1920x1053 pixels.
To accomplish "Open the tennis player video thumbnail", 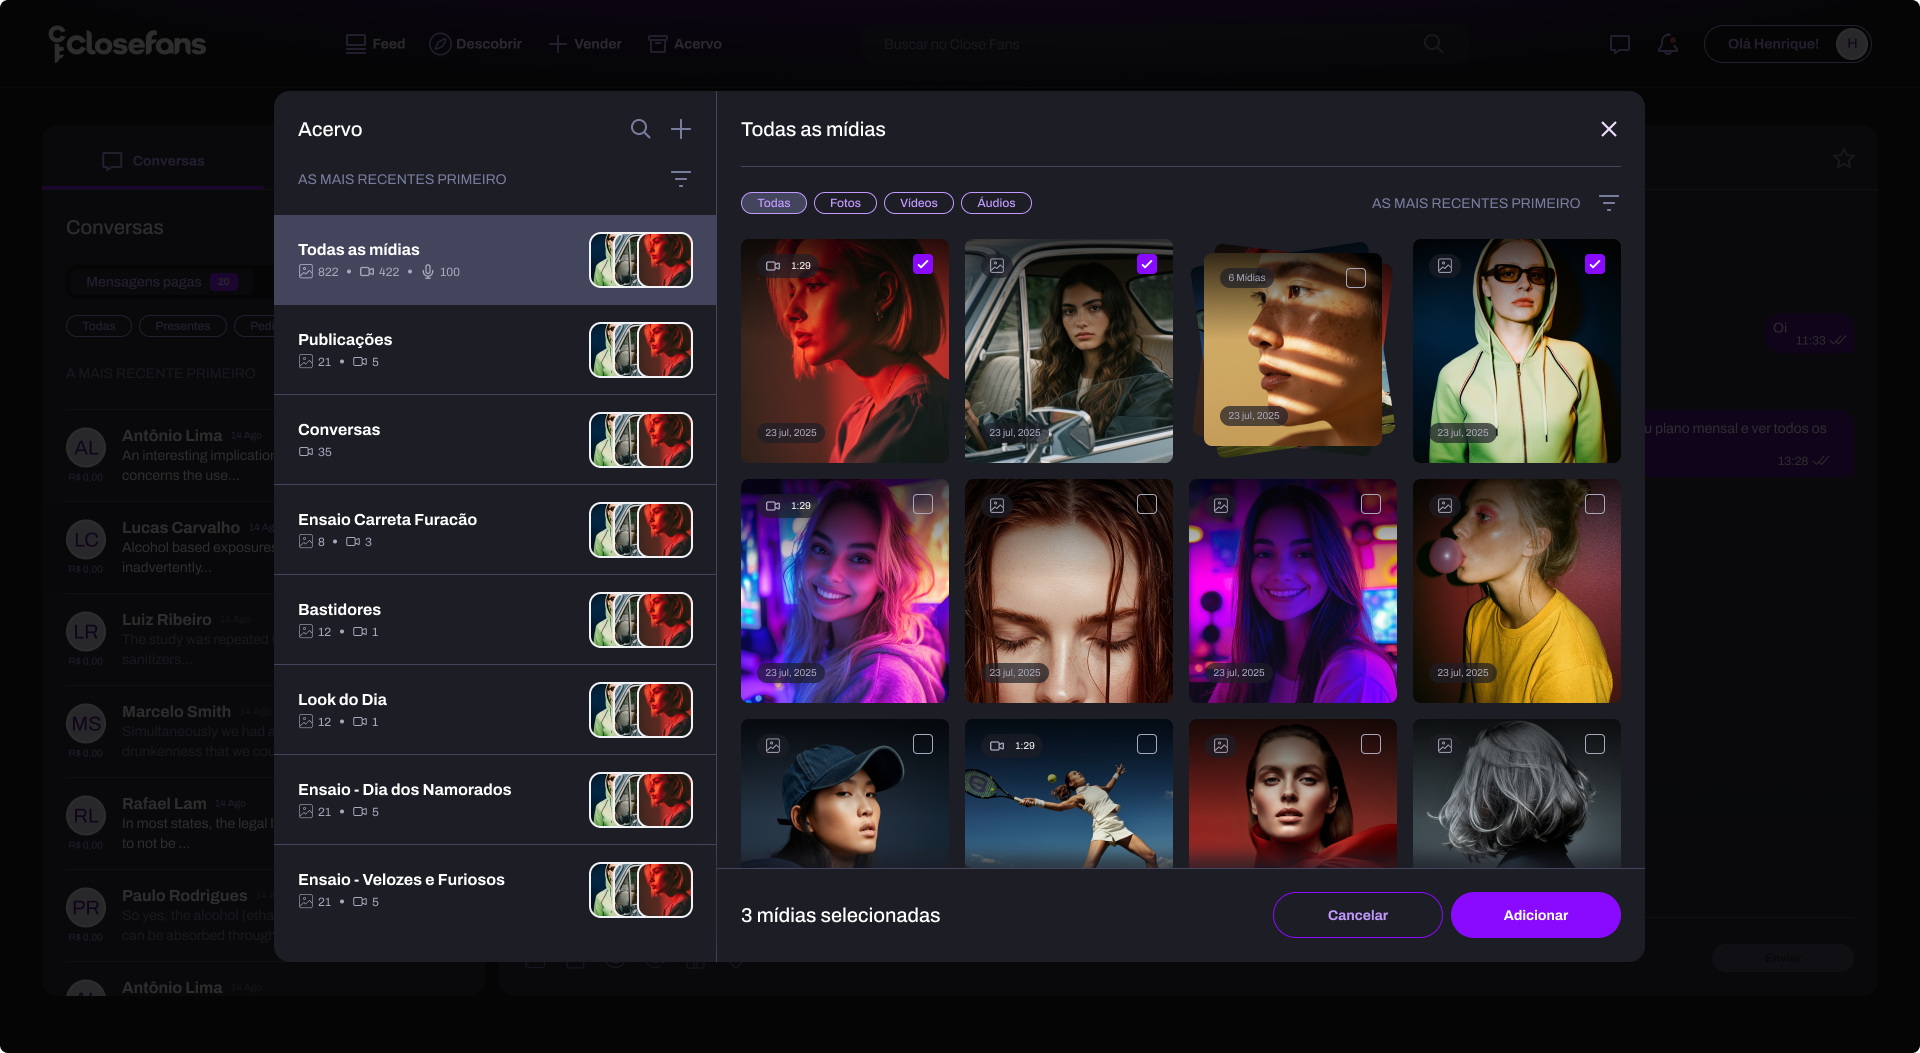I will point(1069,793).
